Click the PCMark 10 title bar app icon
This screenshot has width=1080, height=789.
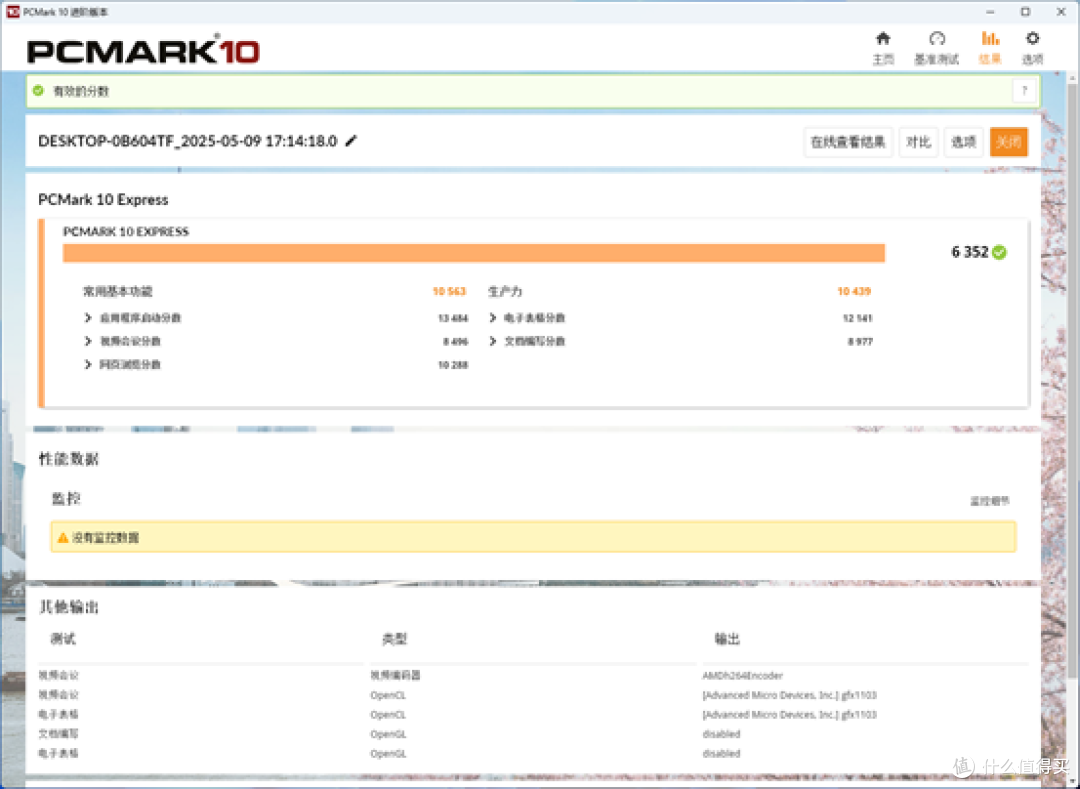click(x=12, y=12)
